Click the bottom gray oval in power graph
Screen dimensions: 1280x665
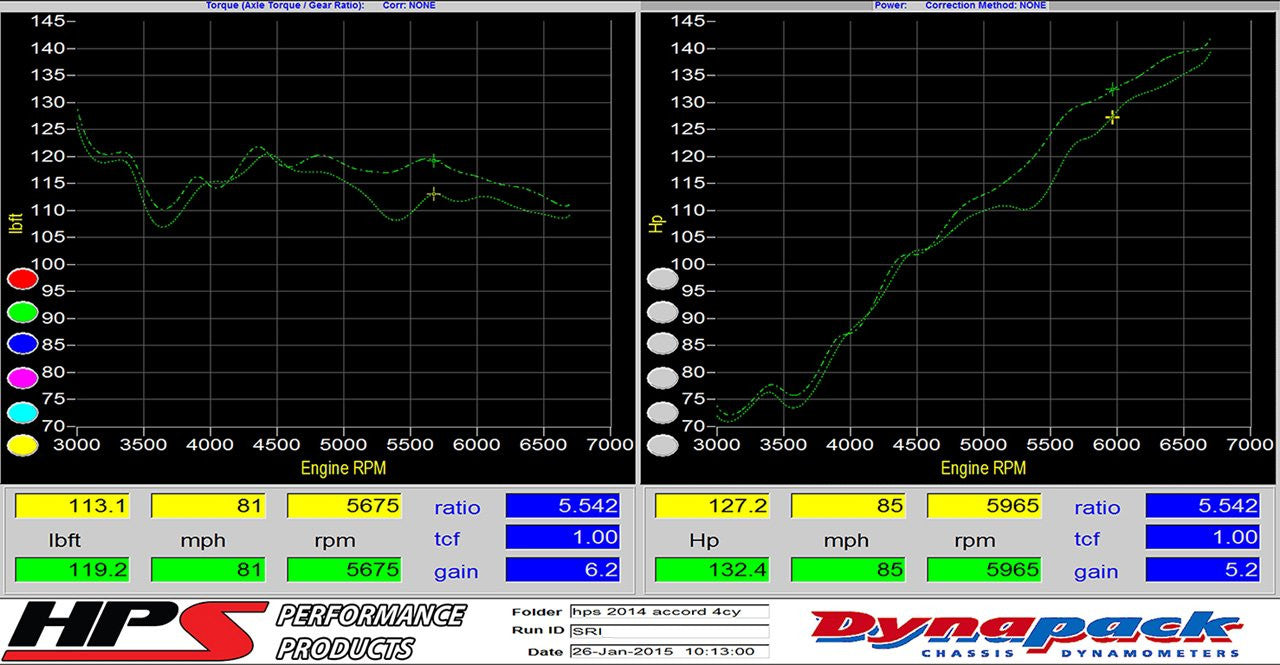662,445
